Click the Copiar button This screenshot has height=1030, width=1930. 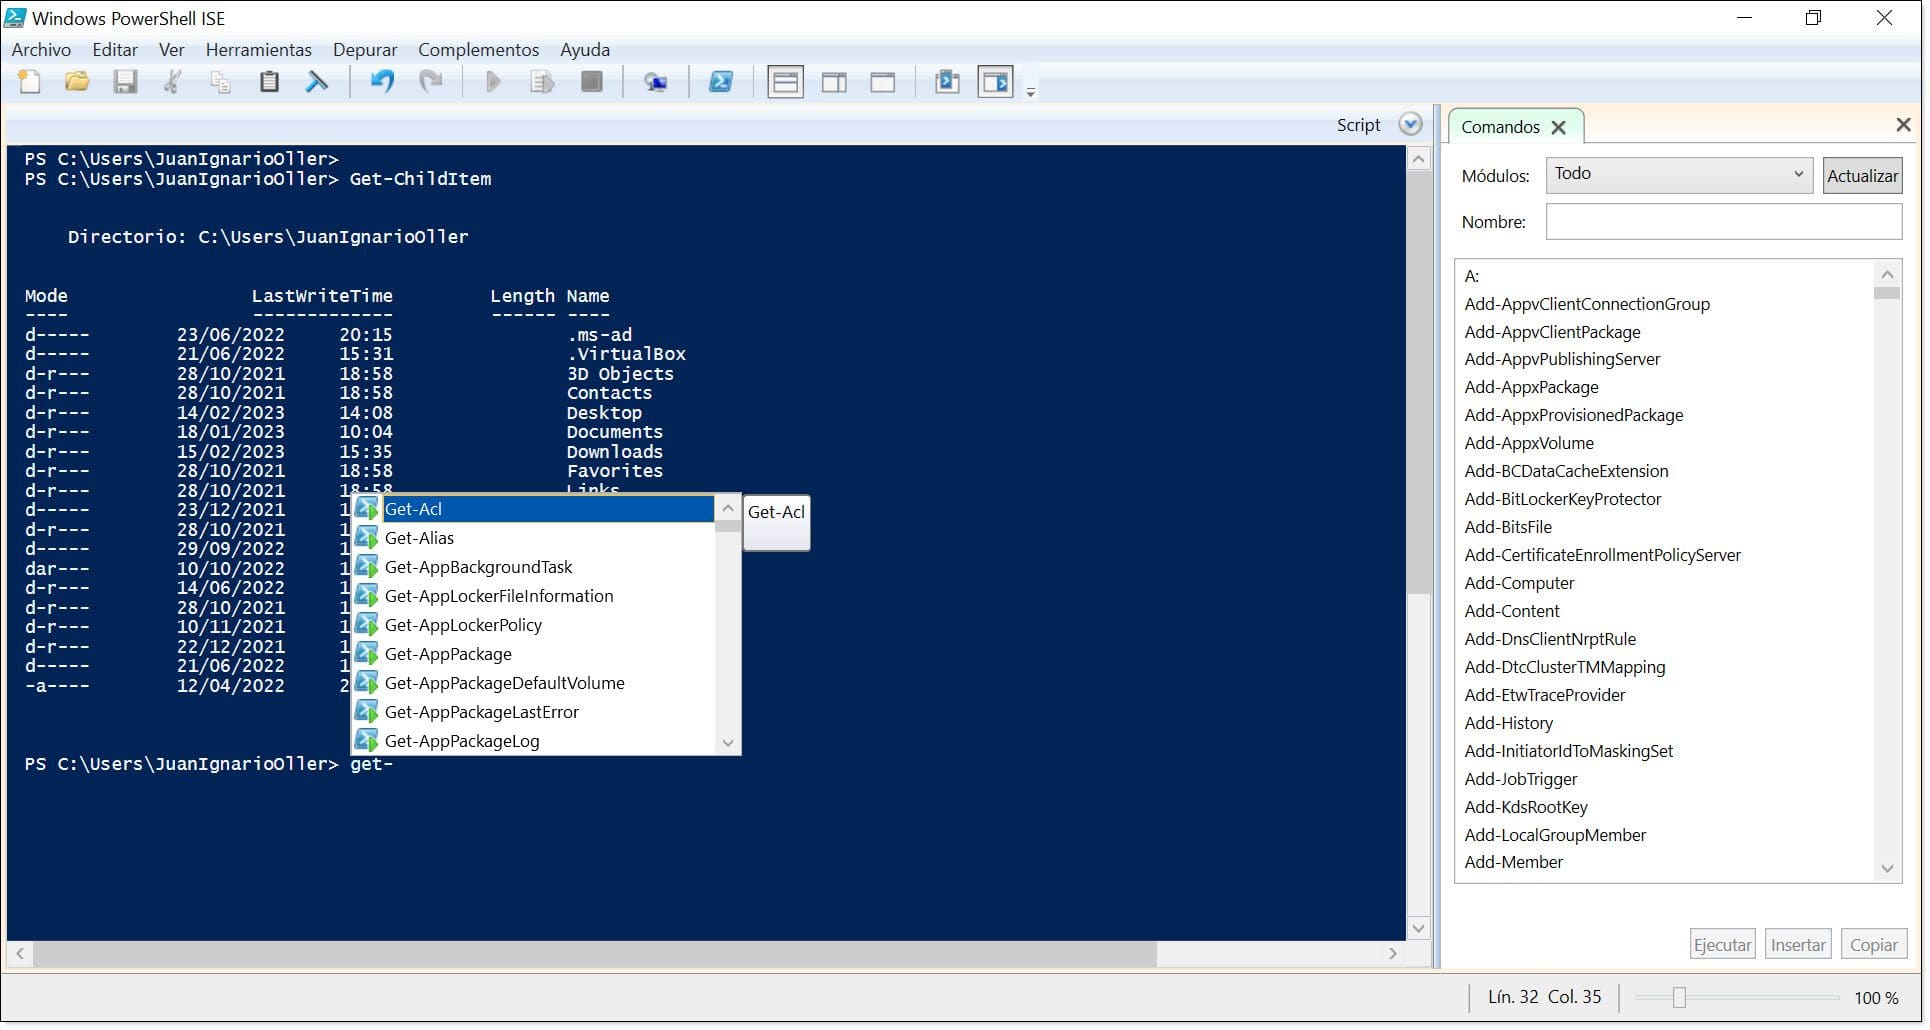[x=1874, y=945]
